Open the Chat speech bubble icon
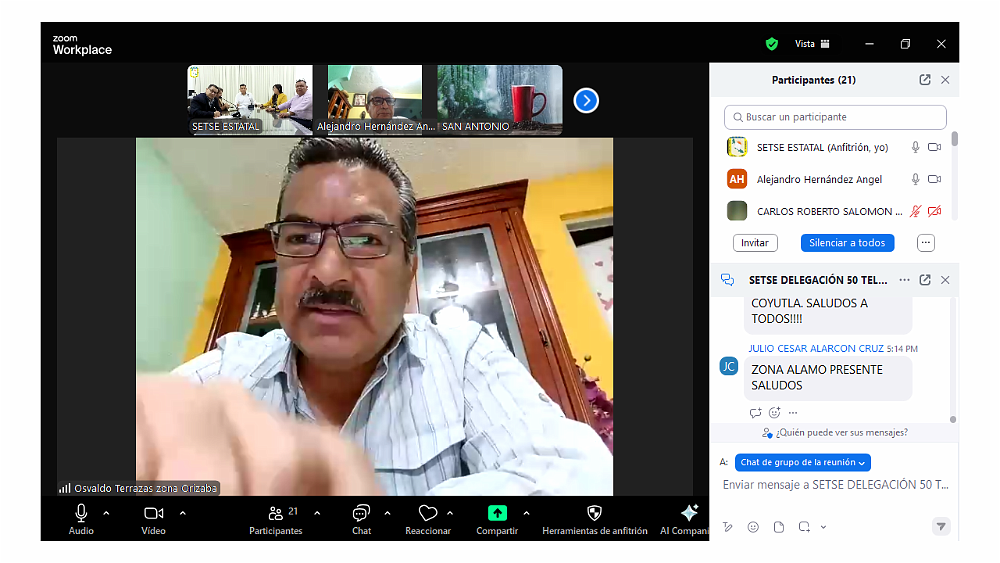This screenshot has height=563, width=1000. [361, 513]
